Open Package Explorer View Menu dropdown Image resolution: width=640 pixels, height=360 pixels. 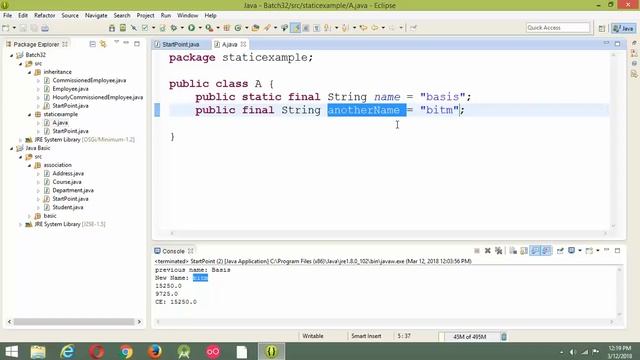tap(116, 42)
